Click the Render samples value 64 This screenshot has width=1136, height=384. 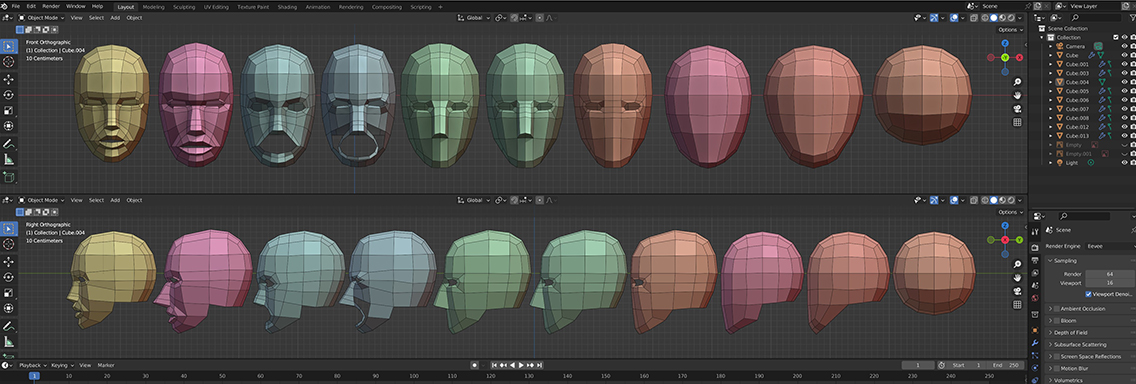[1110, 274]
